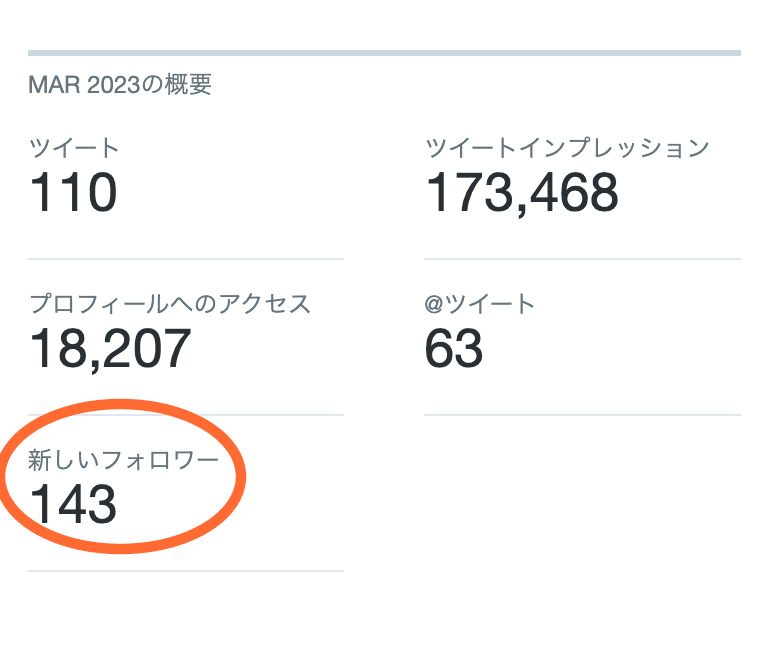Click the divider line below 63
Image resolution: width=772 pixels, height=652 pixels.
coord(582,415)
